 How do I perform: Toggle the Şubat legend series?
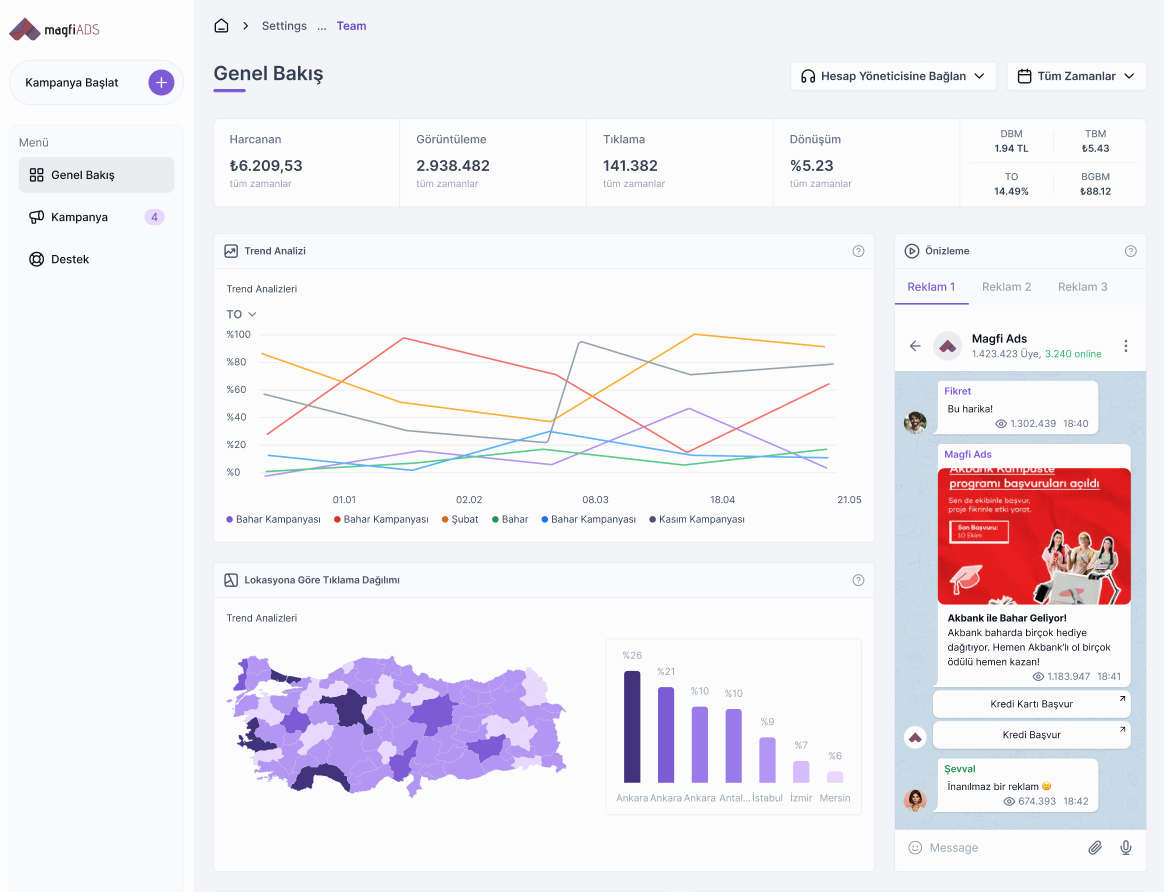point(459,520)
